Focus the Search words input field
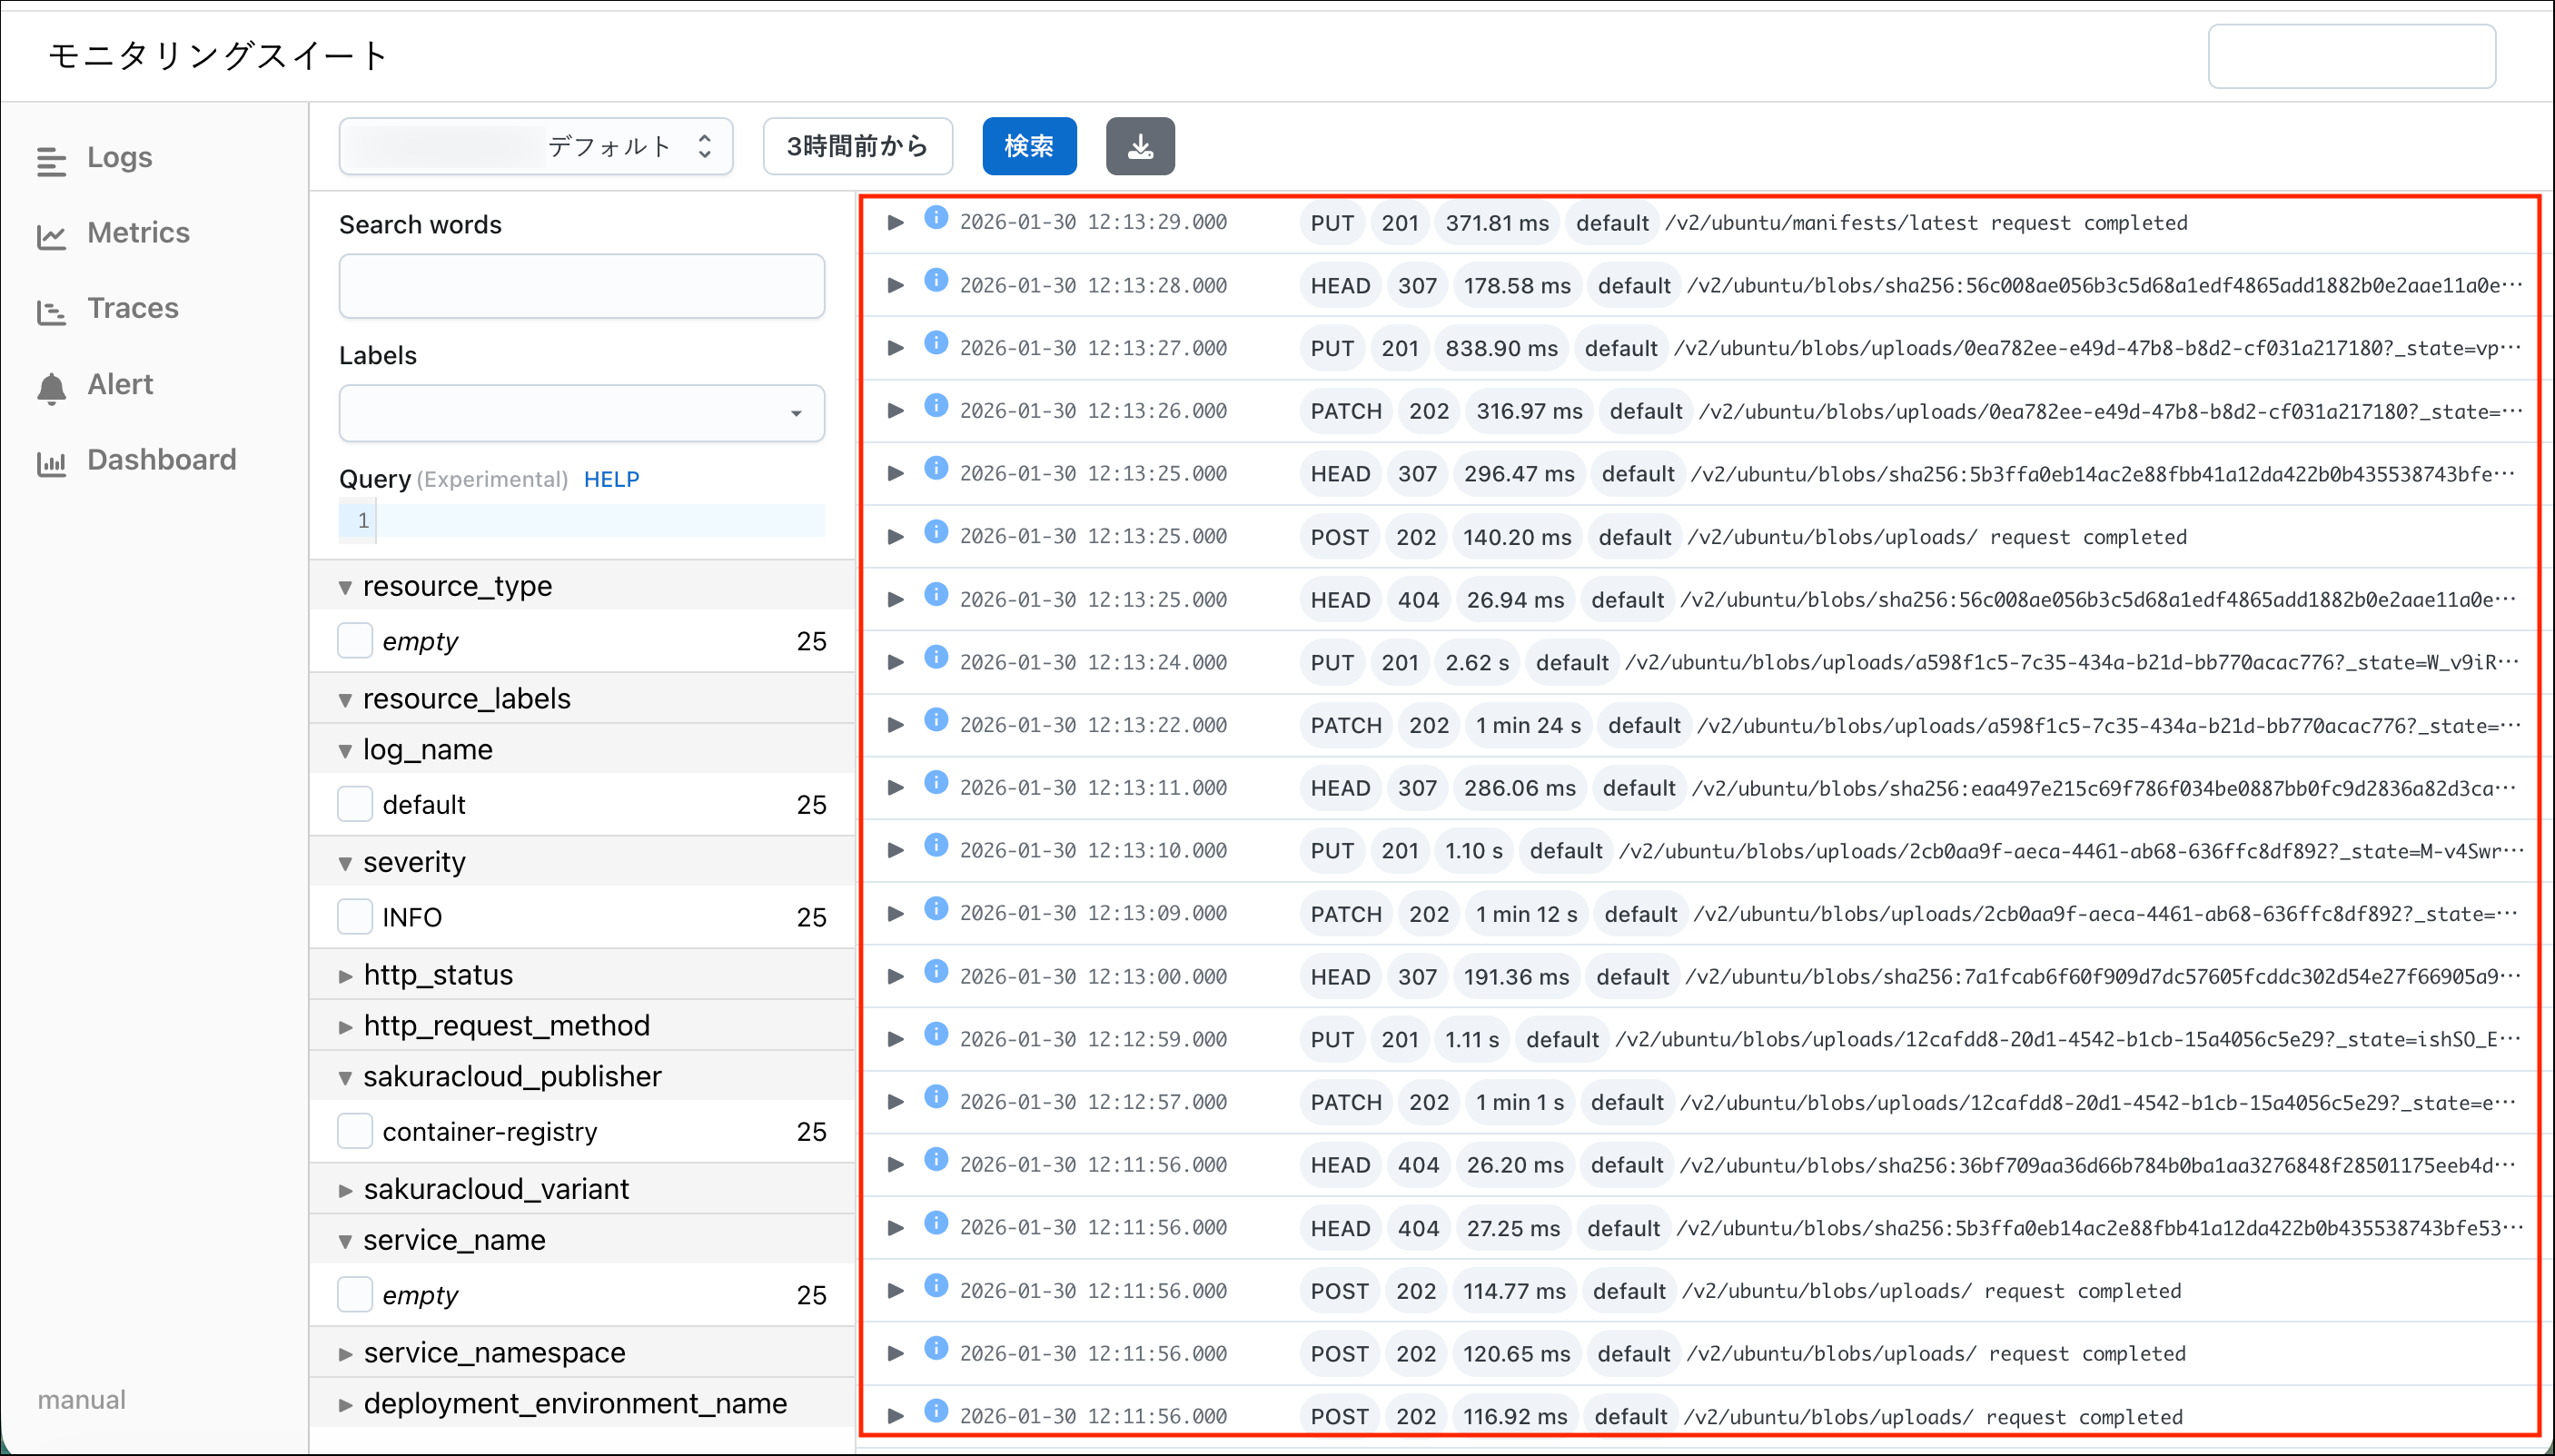Image resolution: width=2555 pixels, height=1456 pixels. click(582, 286)
